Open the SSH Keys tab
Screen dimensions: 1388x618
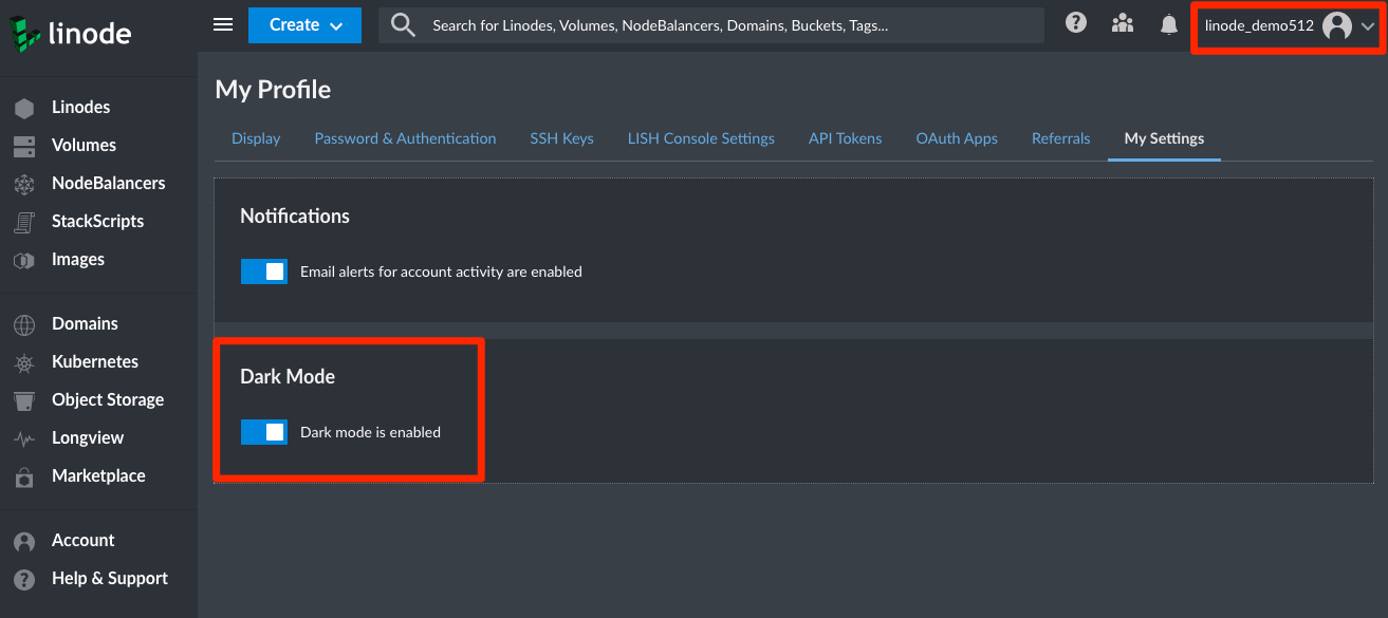[561, 139]
